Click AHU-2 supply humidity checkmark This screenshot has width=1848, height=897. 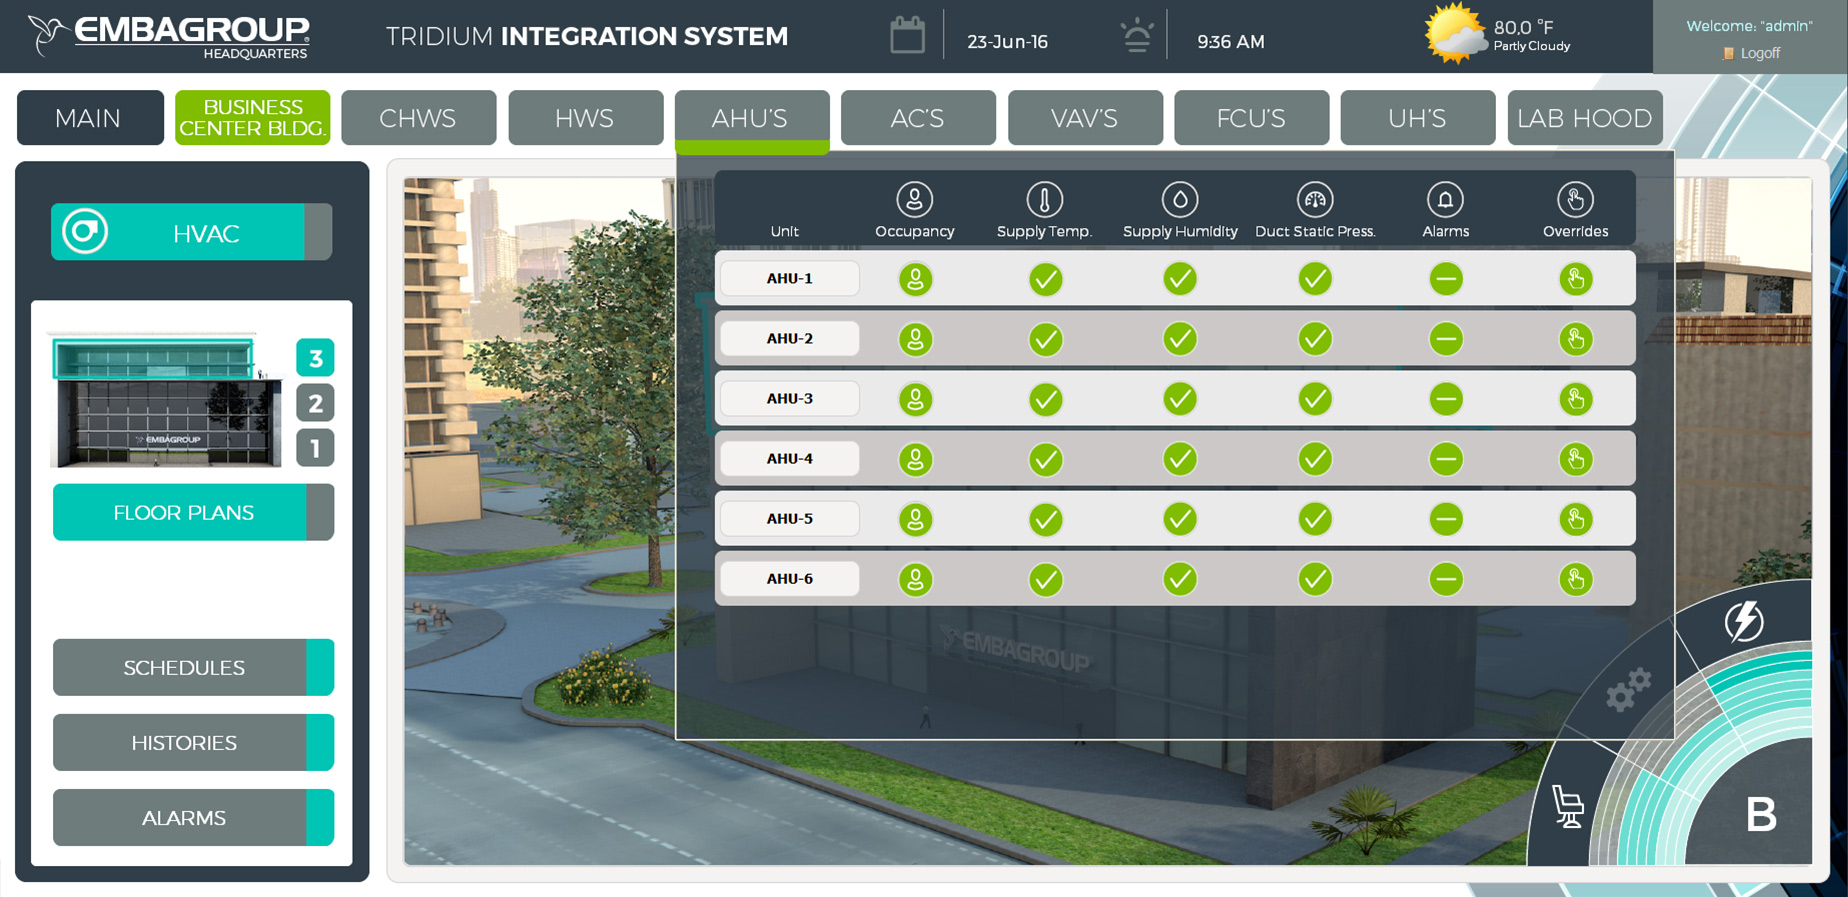click(x=1180, y=339)
